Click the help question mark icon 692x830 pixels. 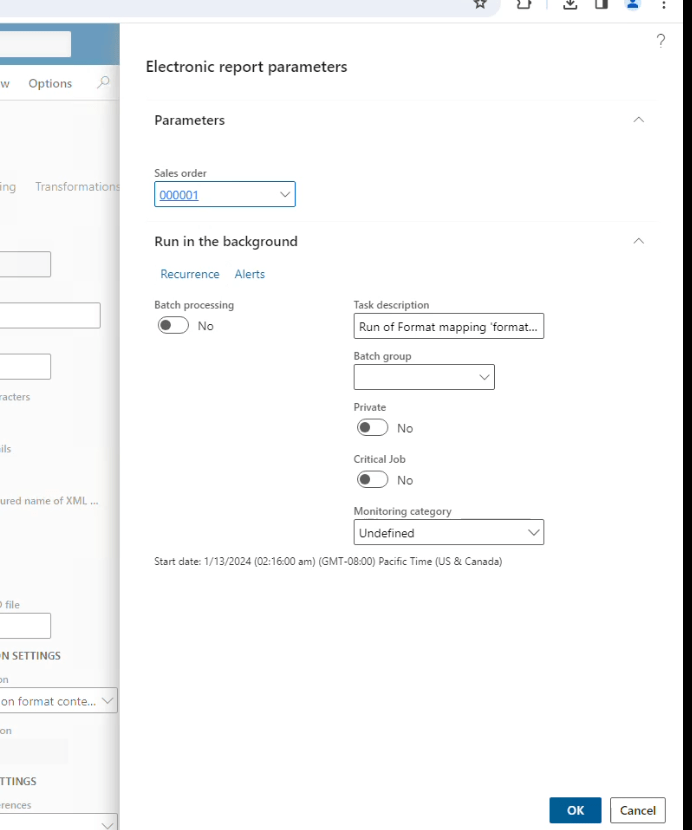660,41
